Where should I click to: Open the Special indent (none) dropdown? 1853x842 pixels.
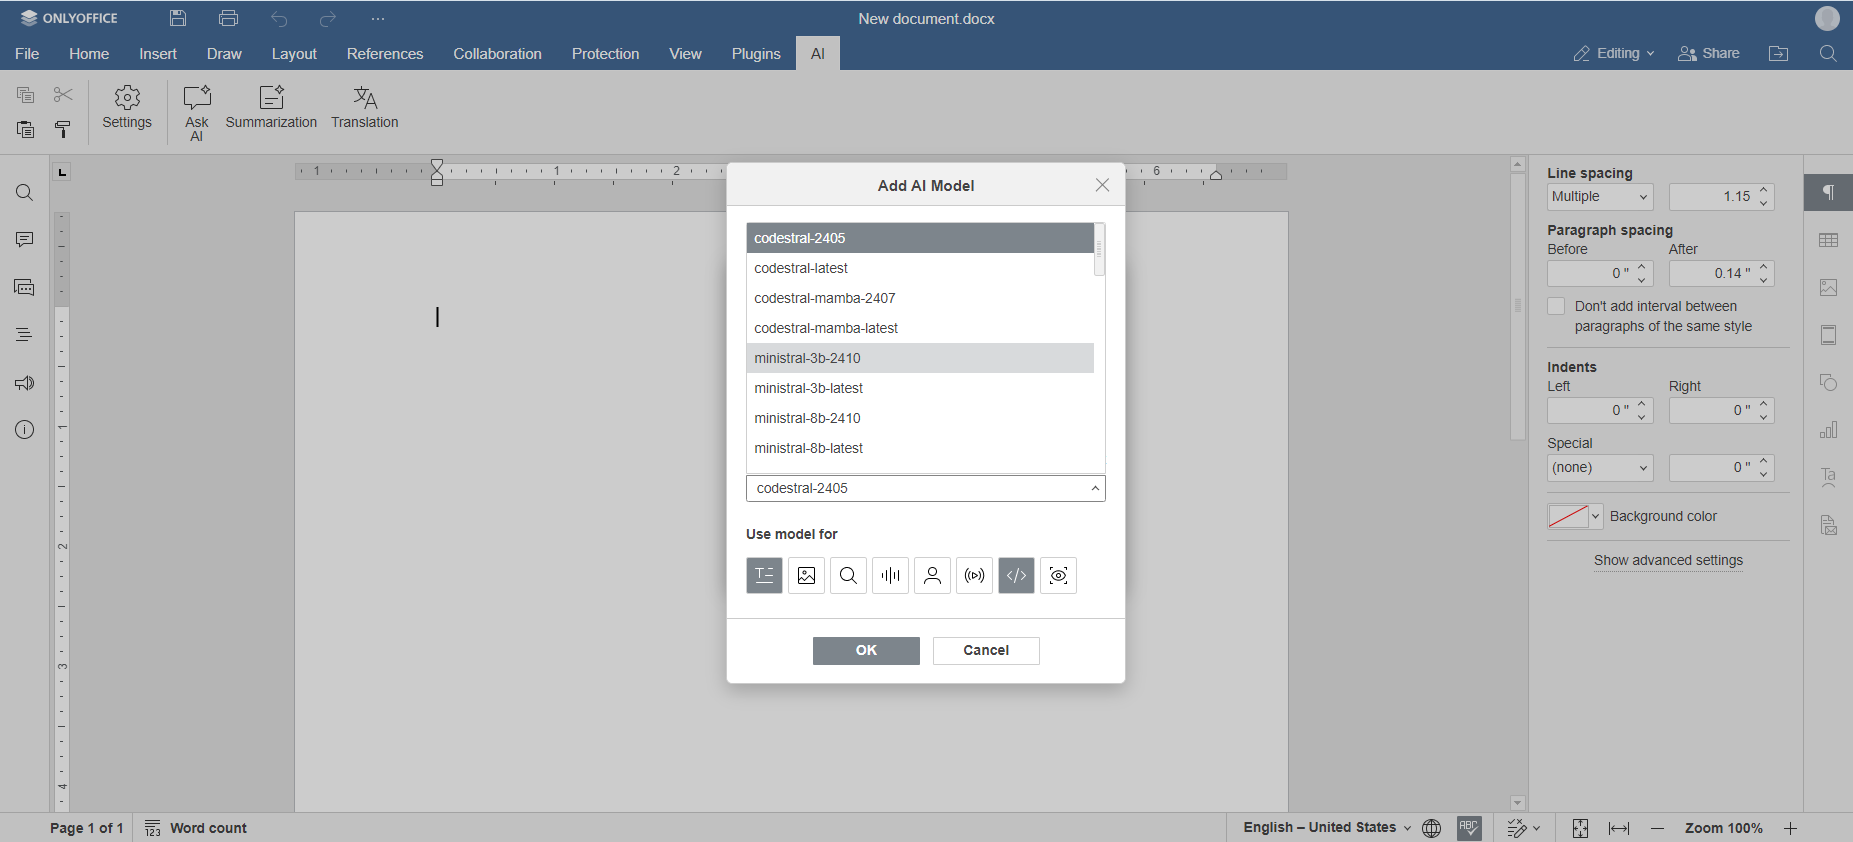click(1600, 468)
